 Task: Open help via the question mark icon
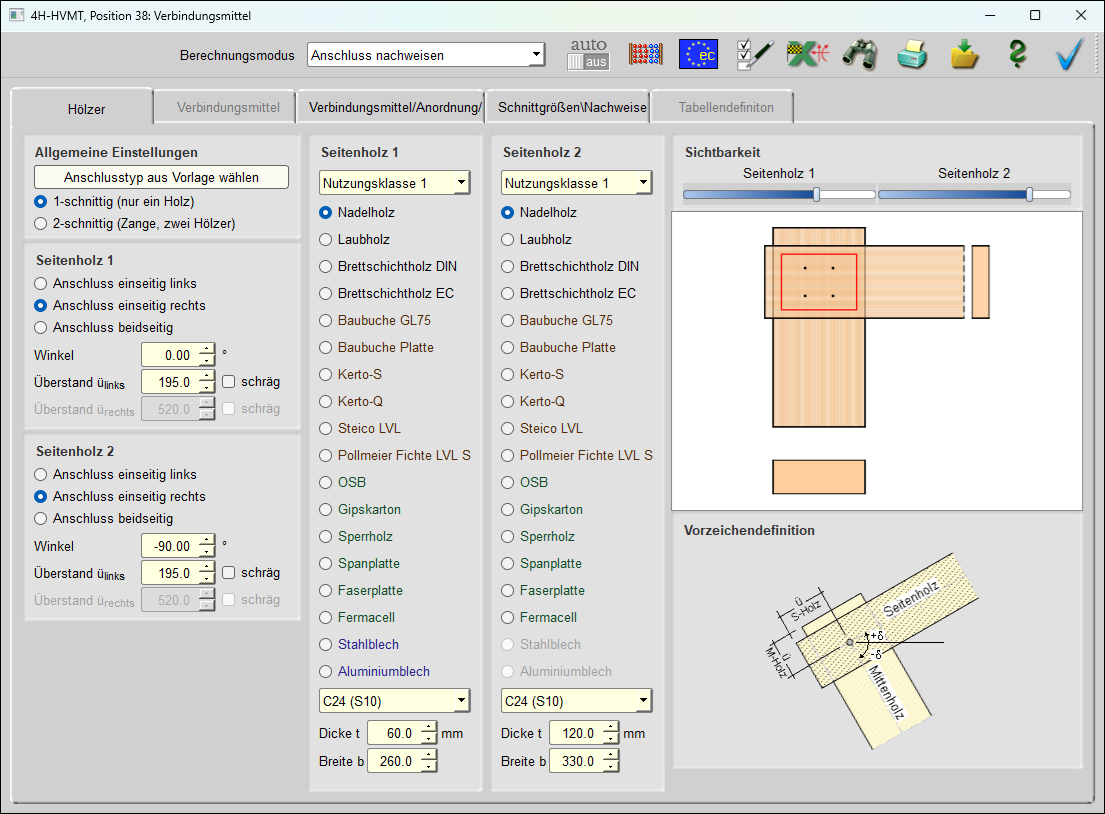[x=1017, y=54]
